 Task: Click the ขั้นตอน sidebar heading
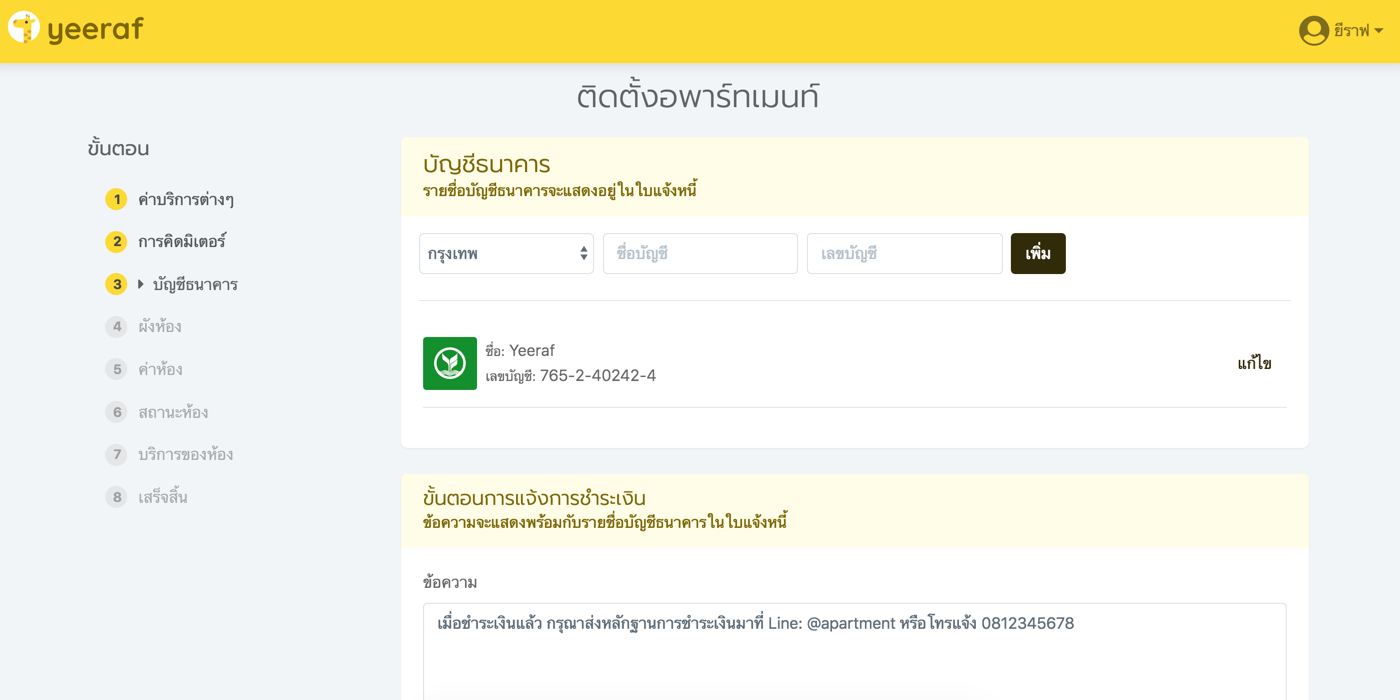[x=118, y=148]
